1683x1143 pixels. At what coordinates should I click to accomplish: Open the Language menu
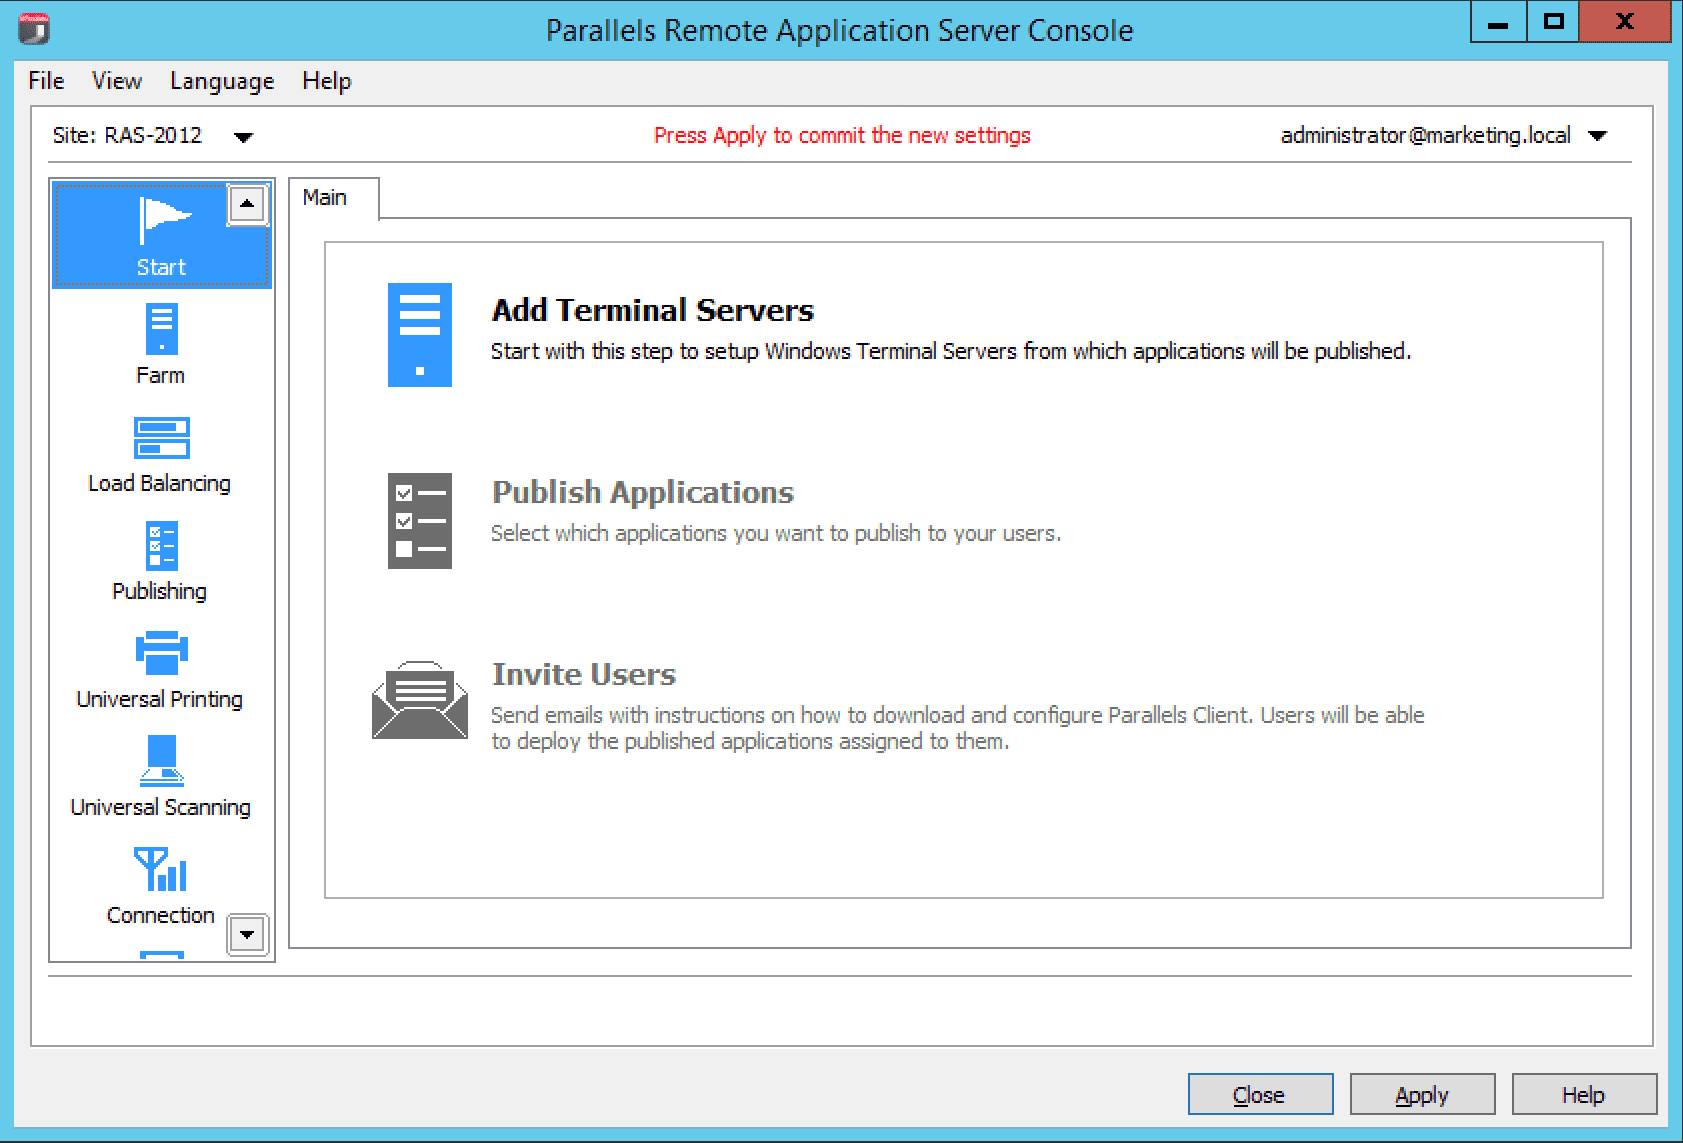[221, 81]
